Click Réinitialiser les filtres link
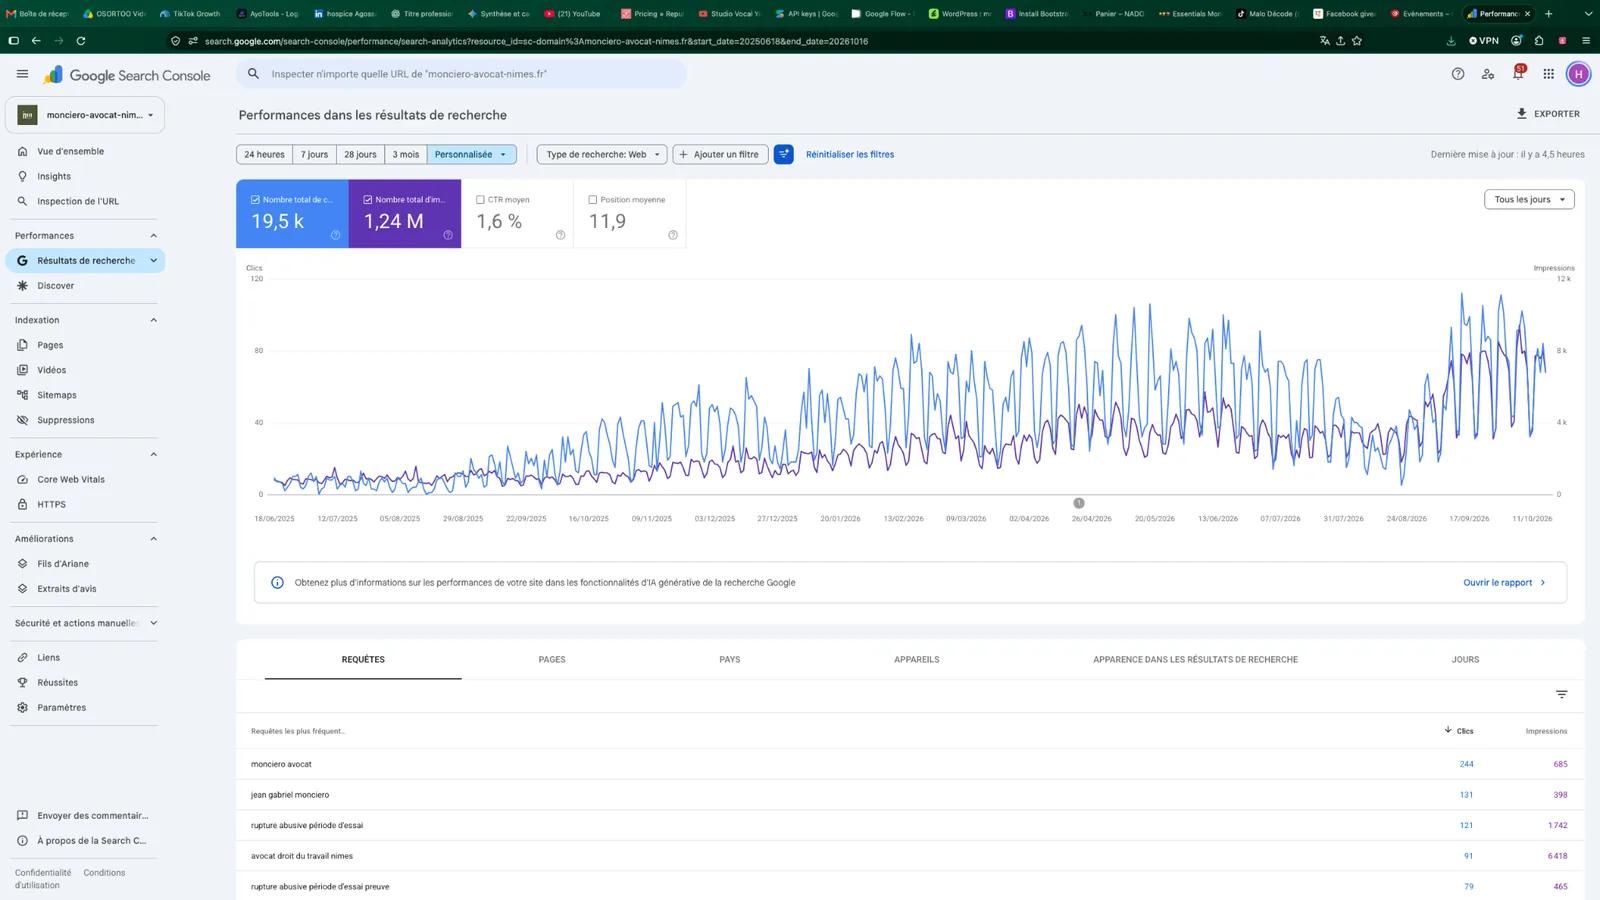The width and height of the screenshot is (1600, 900). coord(850,154)
